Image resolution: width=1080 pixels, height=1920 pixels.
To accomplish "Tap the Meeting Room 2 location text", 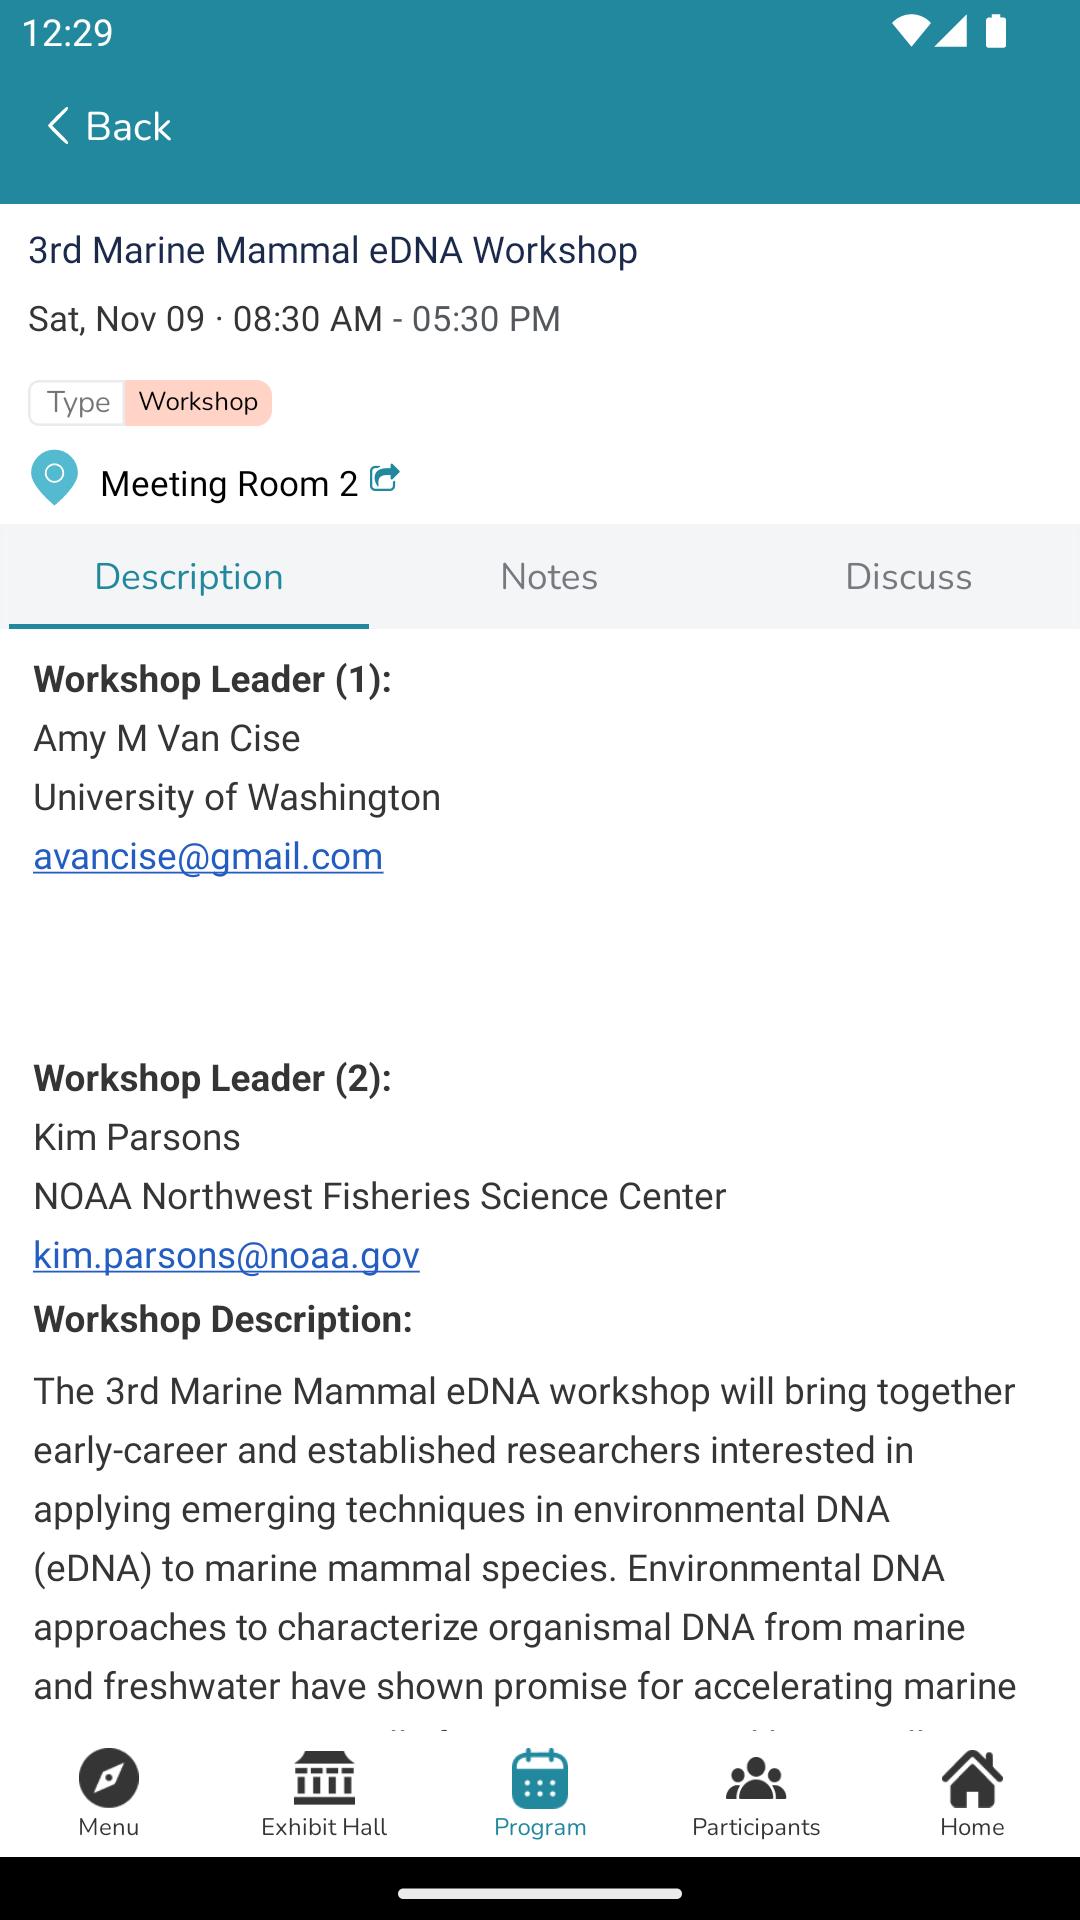I will pyautogui.click(x=229, y=484).
